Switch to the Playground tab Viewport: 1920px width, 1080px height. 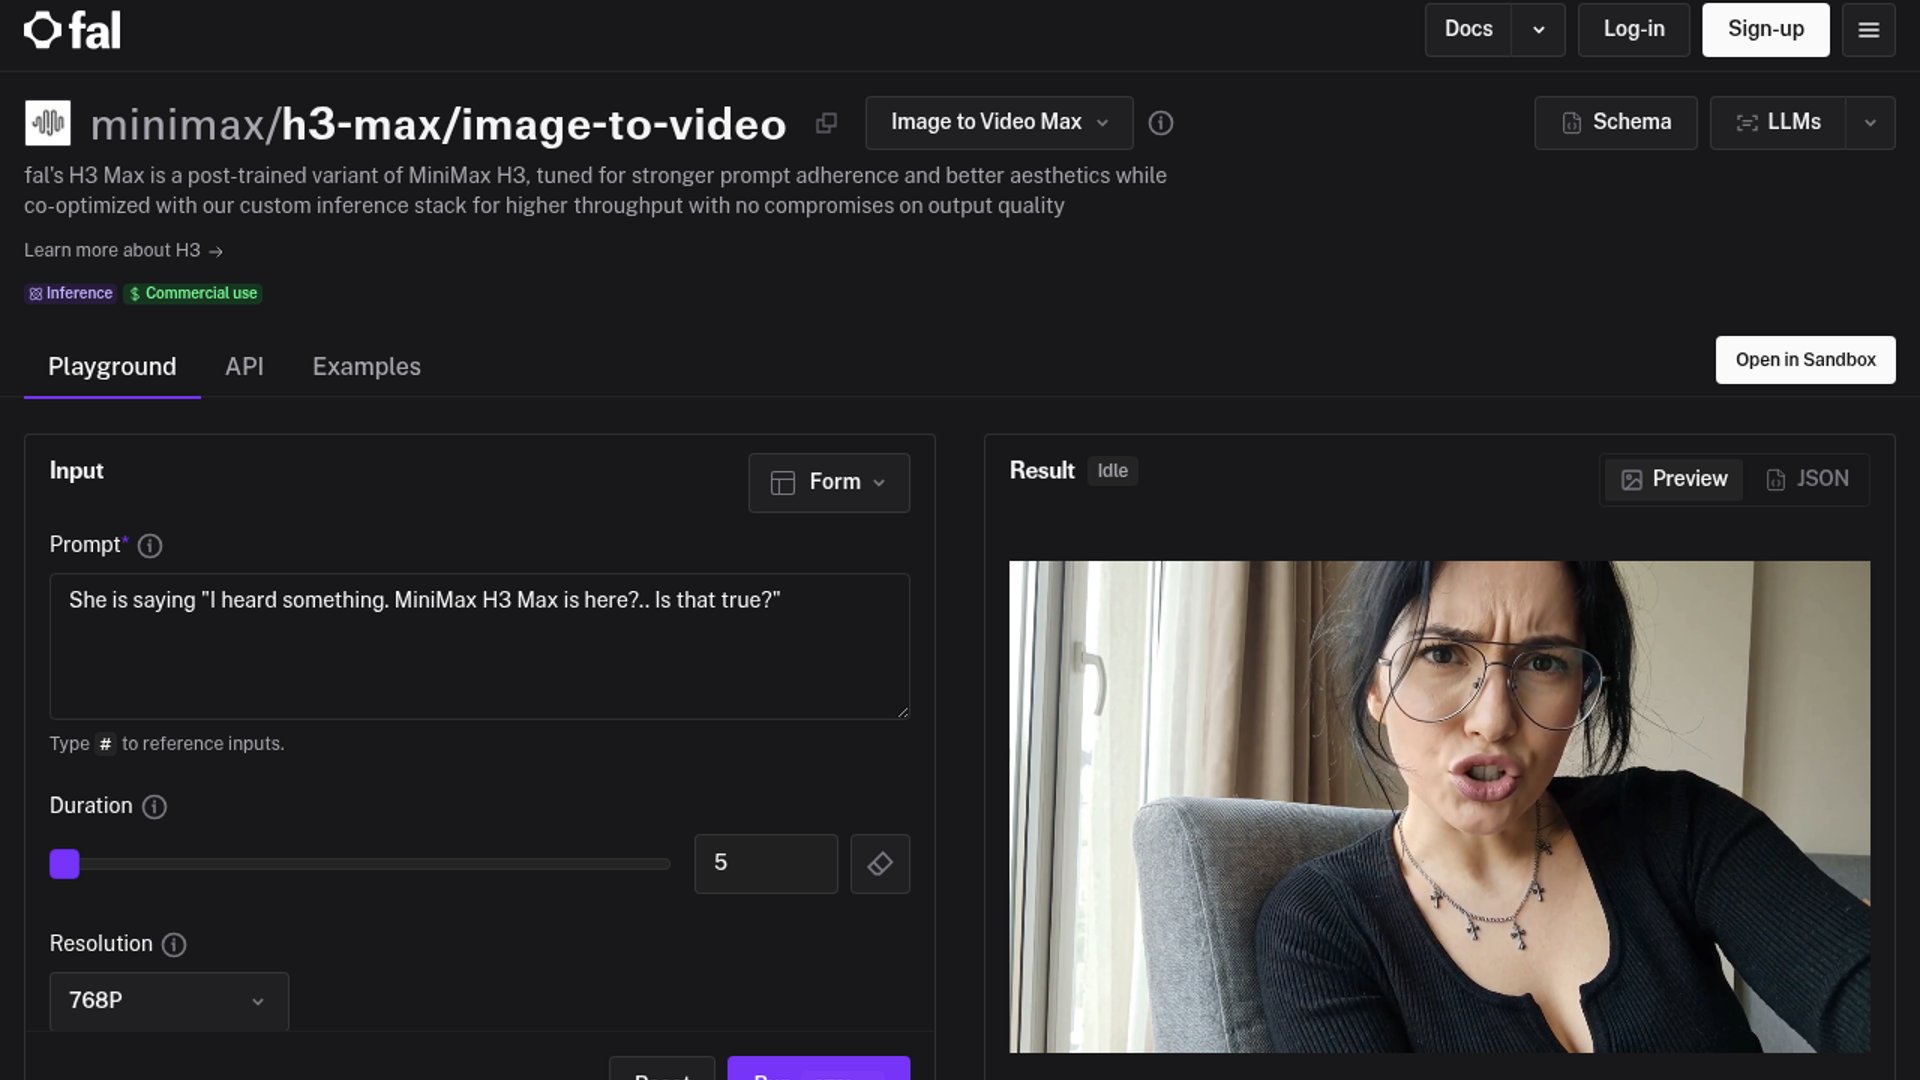coord(112,367)
